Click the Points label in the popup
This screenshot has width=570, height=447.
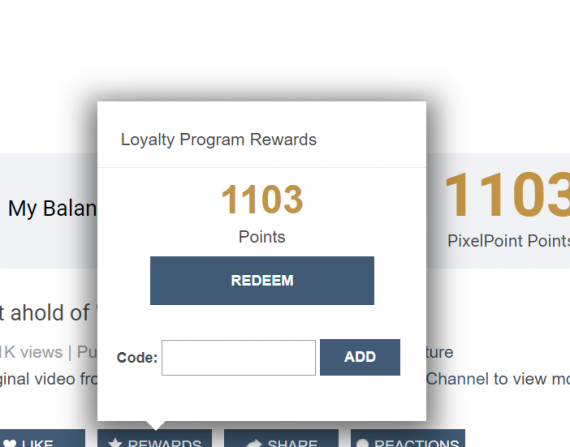262,237
